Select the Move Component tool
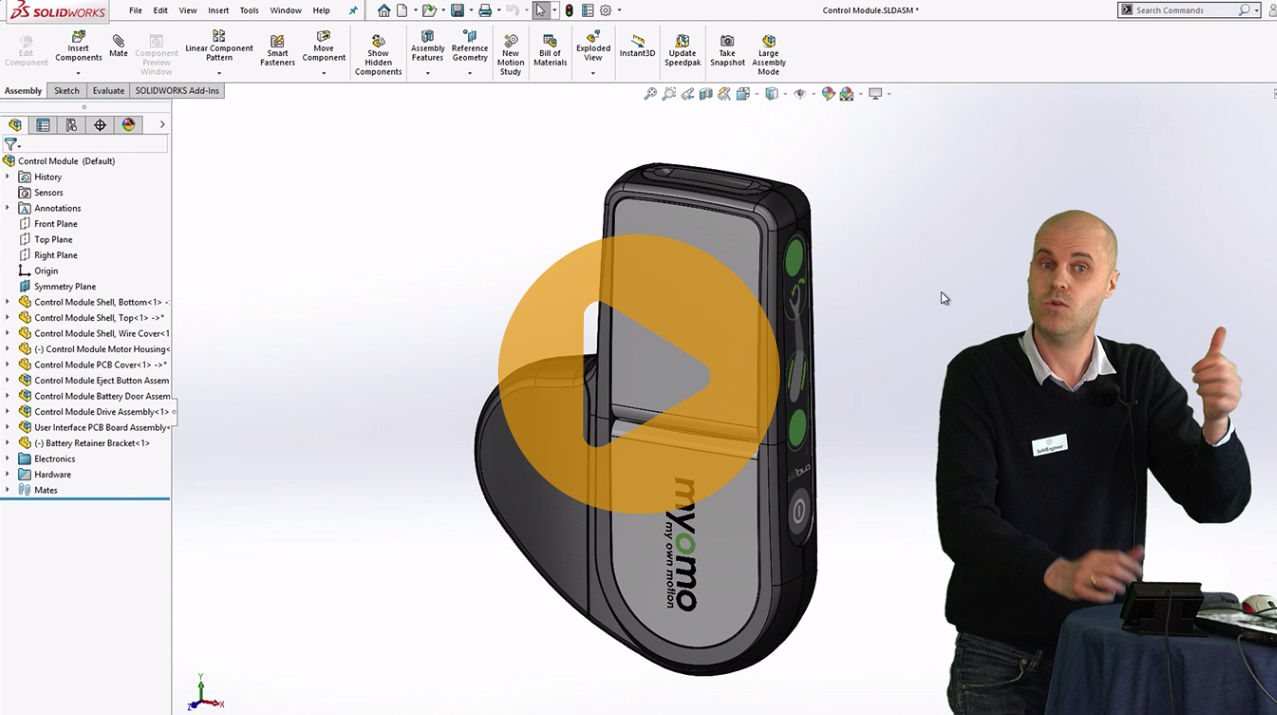 (x=323, y=50)
